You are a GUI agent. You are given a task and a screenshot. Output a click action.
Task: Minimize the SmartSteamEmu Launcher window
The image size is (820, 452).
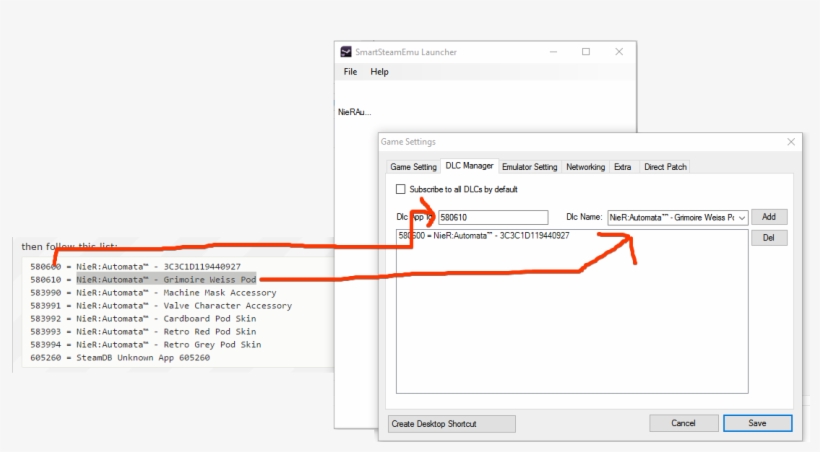(x=553, y=52)
